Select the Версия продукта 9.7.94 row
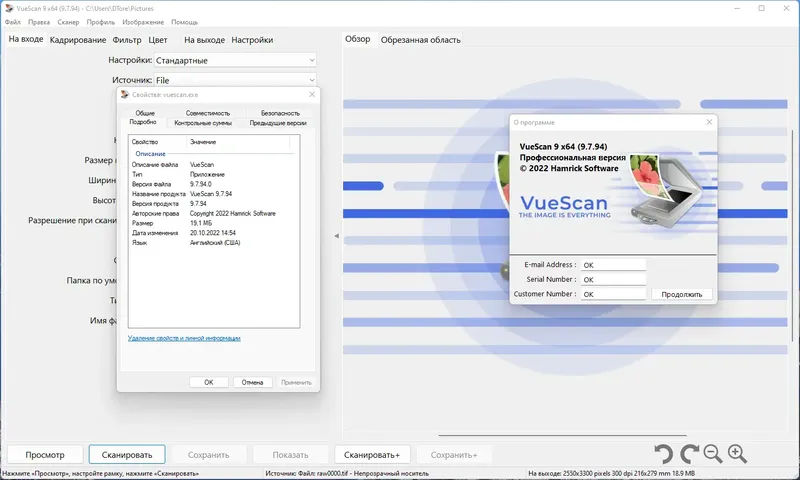 tap(213, 204)
